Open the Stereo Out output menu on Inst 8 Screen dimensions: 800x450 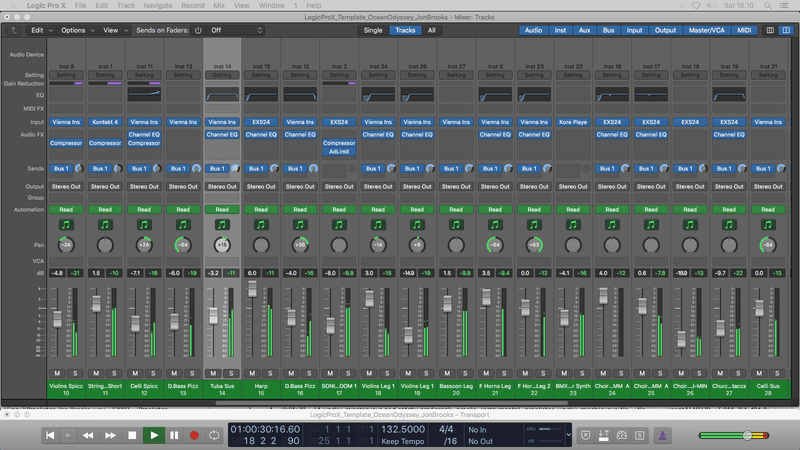[66, 187]
